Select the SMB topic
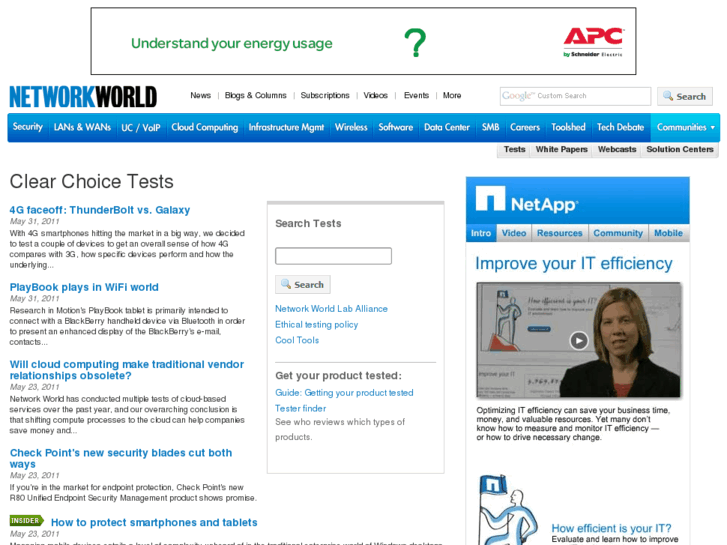 pos(490,127)
